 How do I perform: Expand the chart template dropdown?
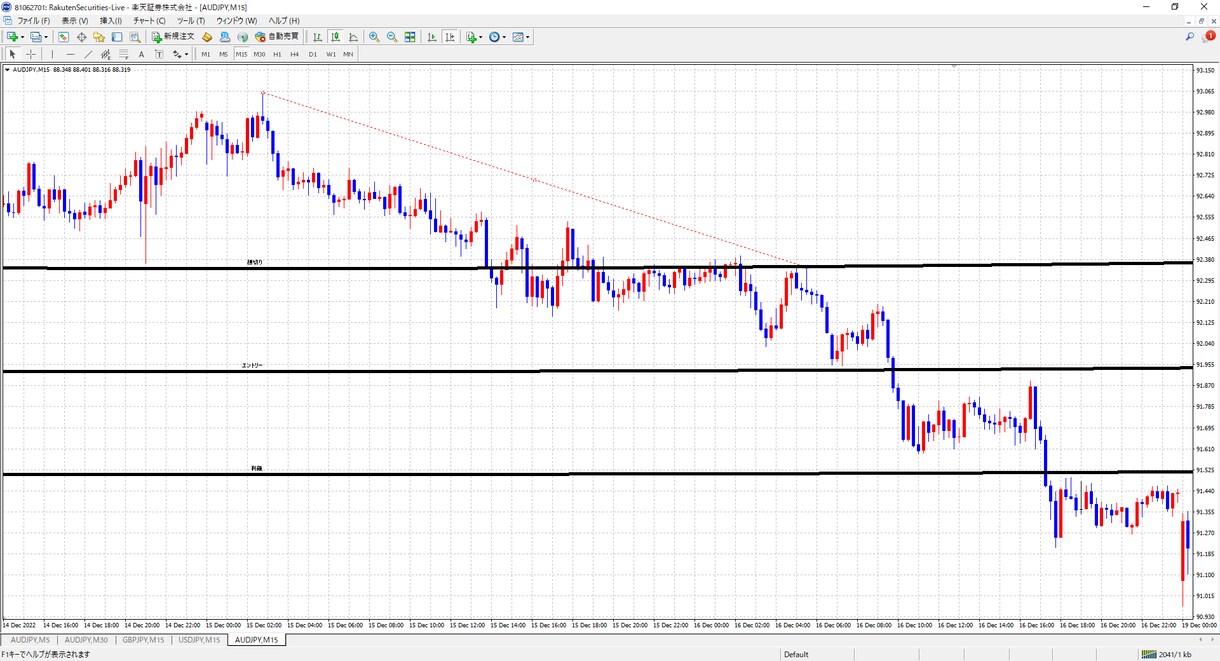528,37
